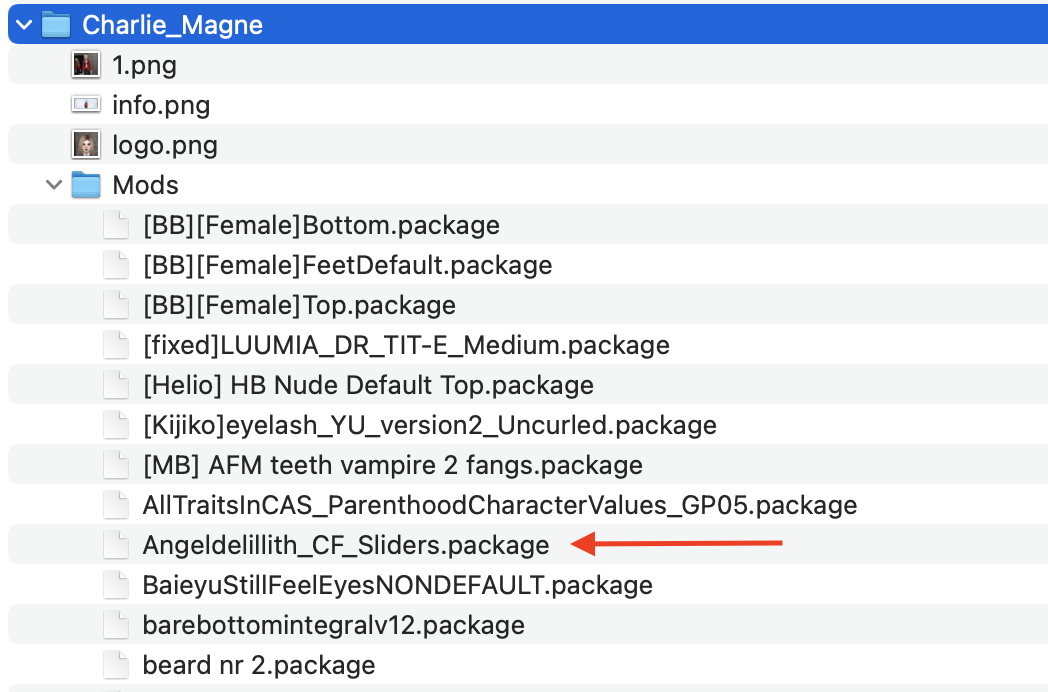Select the logo.png thumbnail icon

point(86,144)
